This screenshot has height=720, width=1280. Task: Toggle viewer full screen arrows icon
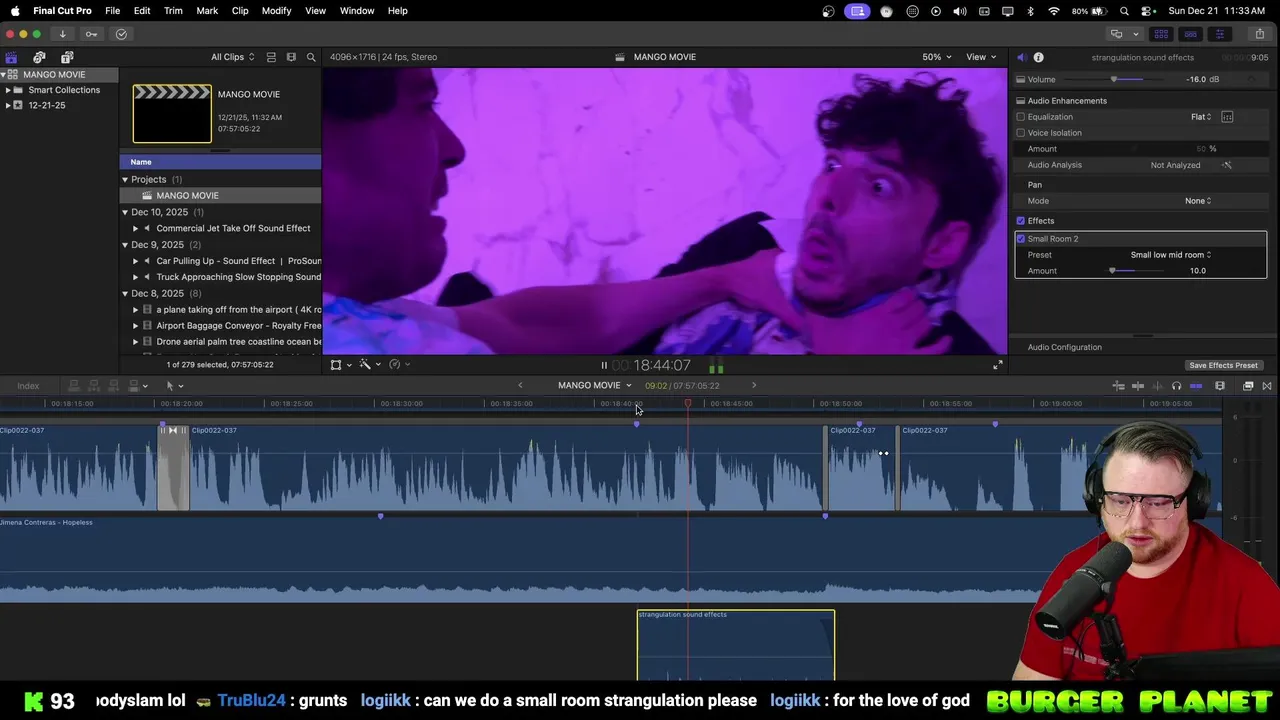(x=997, y=365)
